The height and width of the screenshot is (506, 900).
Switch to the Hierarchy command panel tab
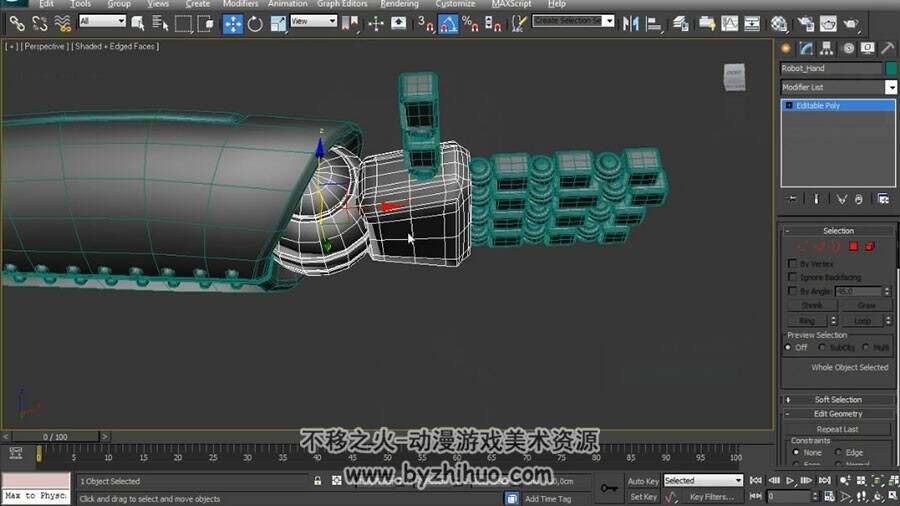click(827, 49)
